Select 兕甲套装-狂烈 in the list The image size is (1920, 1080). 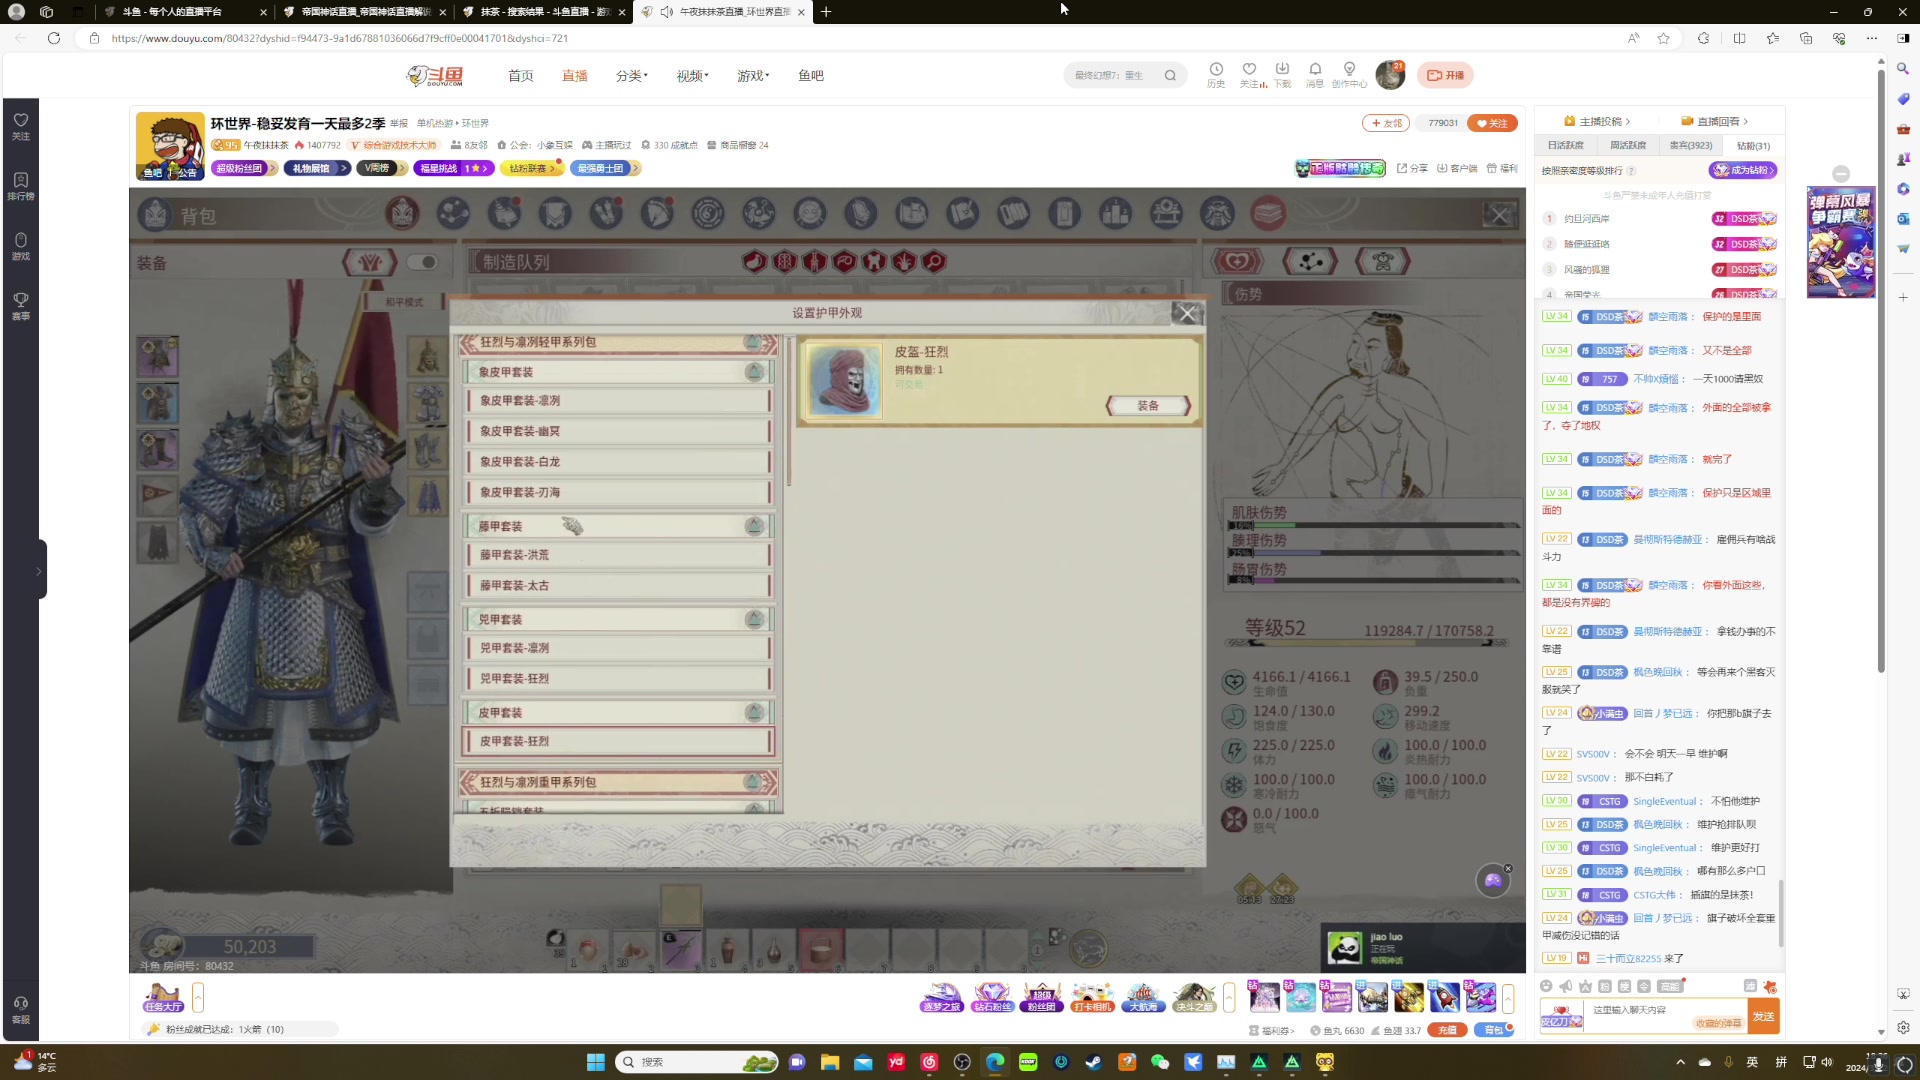click(x=619, y=679)
